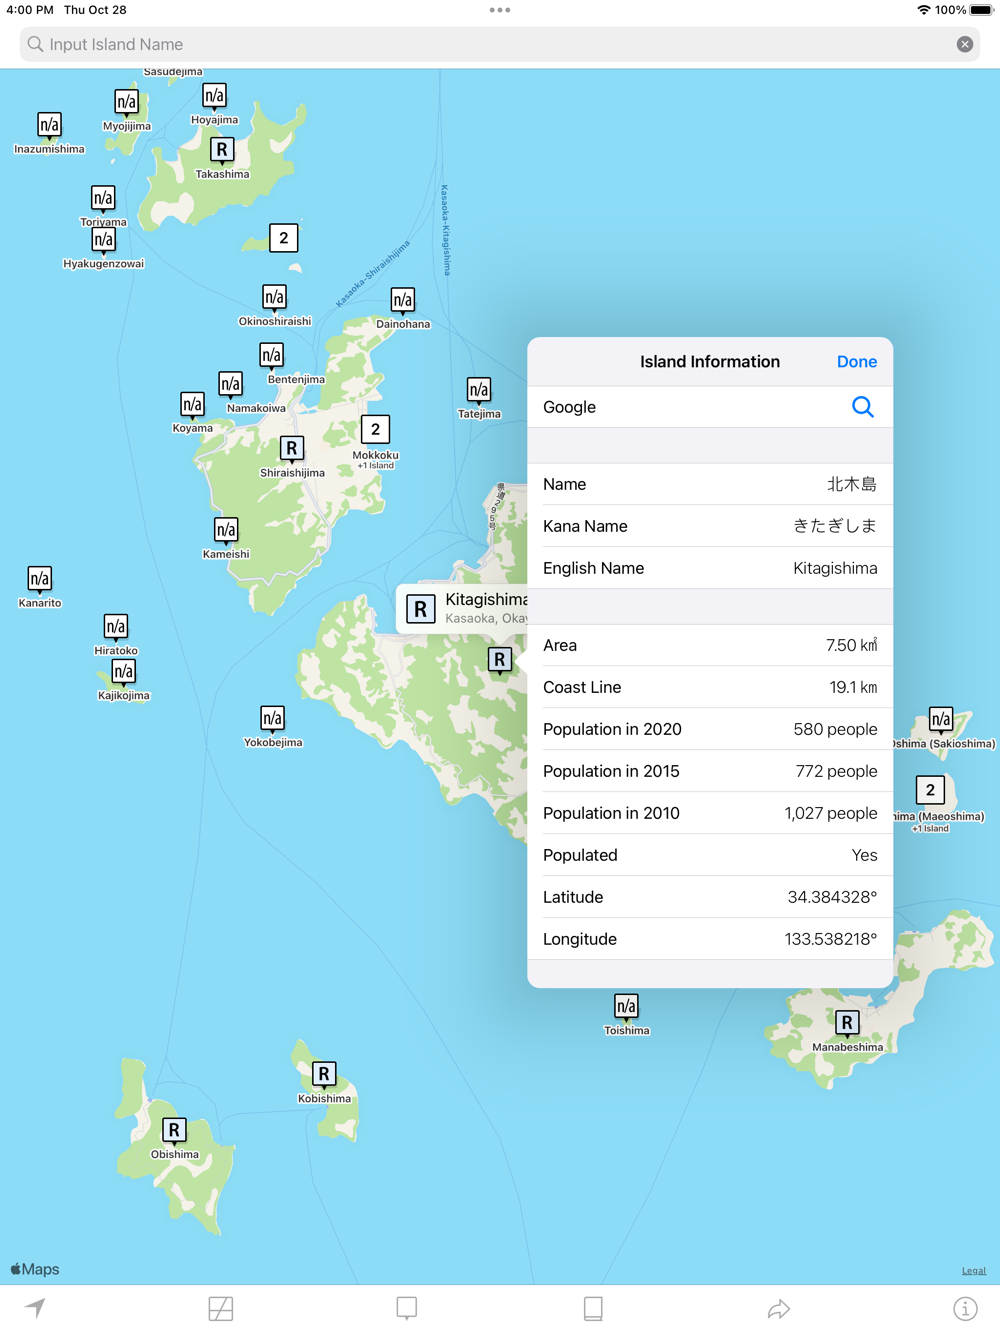Select the Kana Name row
This screenshot has height=1334, width=1000.
click(x=710, y=526)
